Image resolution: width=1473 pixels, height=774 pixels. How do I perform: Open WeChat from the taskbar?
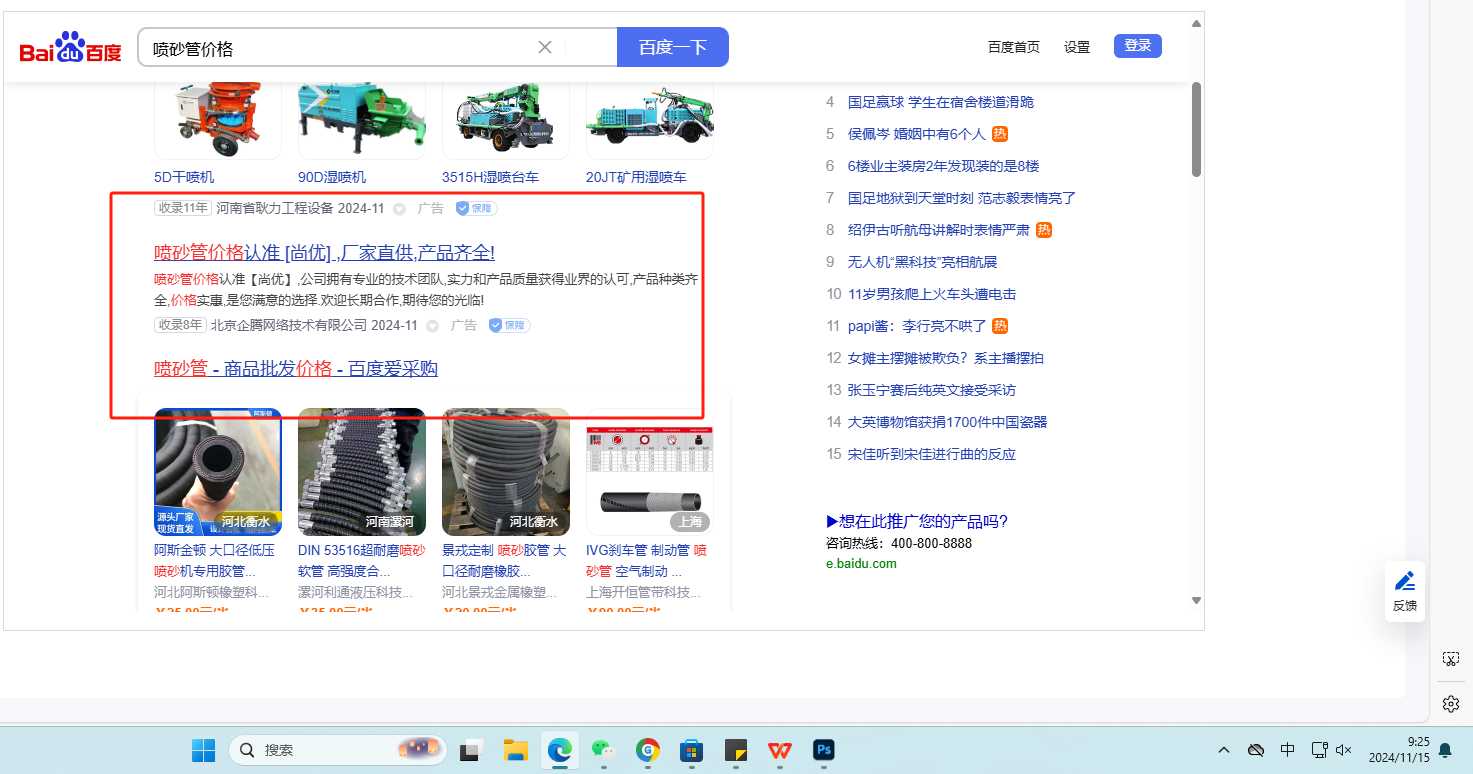coord(602,750)
